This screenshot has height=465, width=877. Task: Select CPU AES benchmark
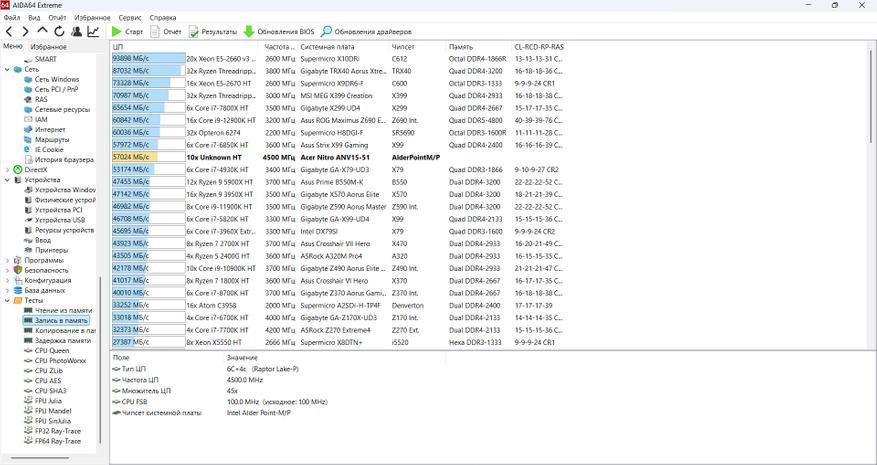pyautogui.click(x=48, y=381)
